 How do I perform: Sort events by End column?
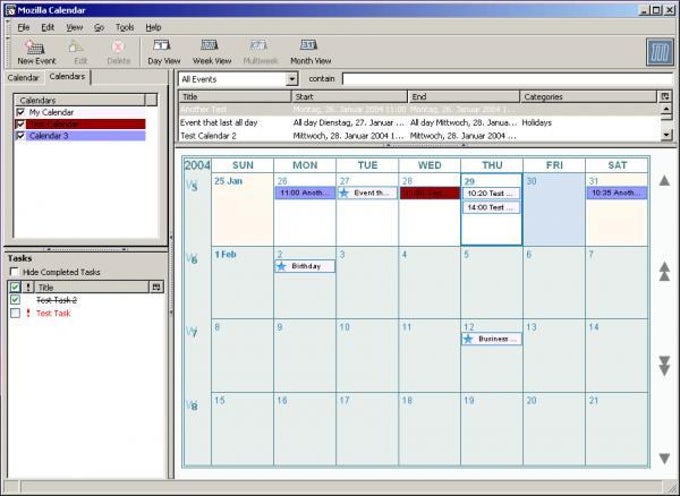tap(464, 97)
